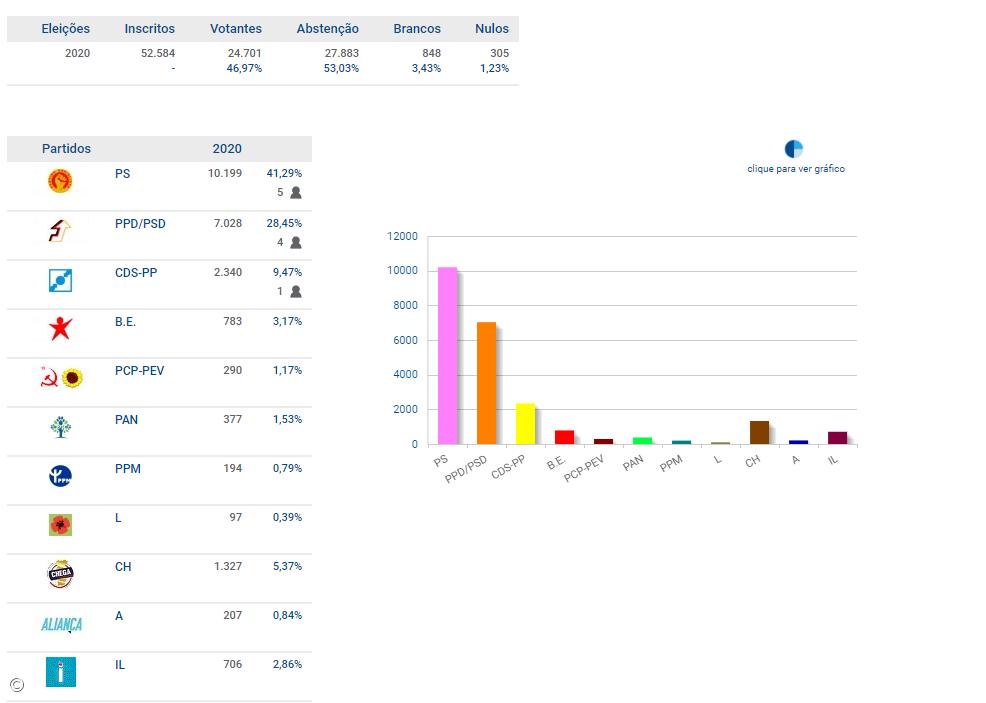Image resolution: width=986 pixels, height=703 pixels.
Task: Click the 'clique para ver gráfico' link
Action: (x=796, y=169)
